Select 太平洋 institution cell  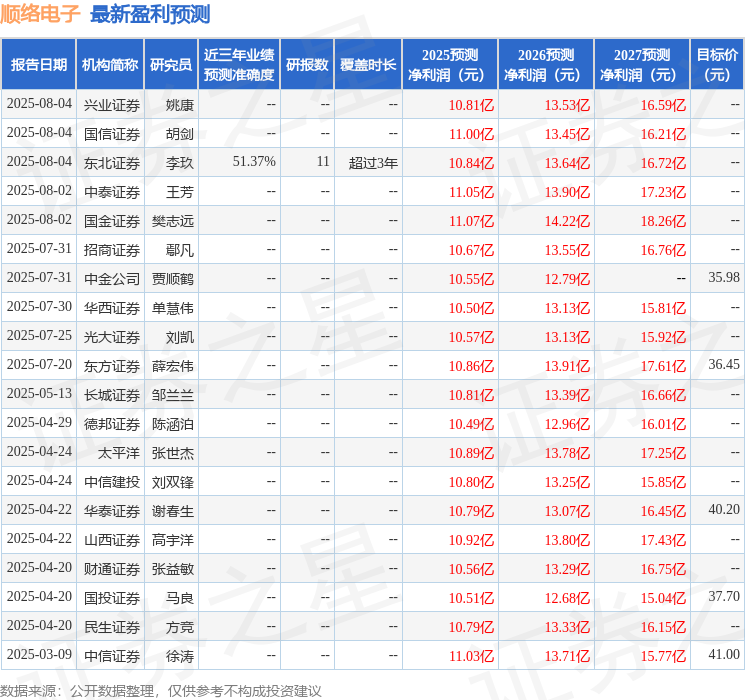click(x=119, y=453)
